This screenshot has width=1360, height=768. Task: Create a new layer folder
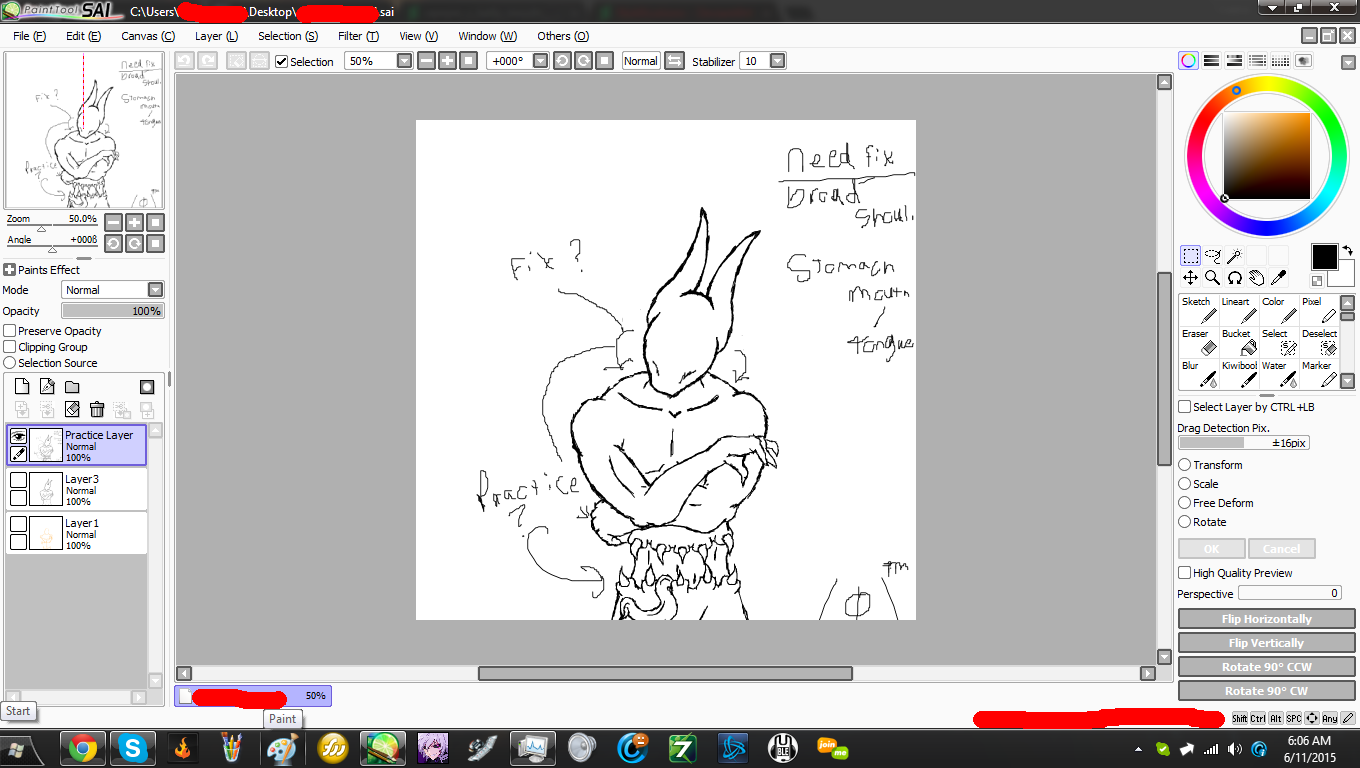[72, 387]
